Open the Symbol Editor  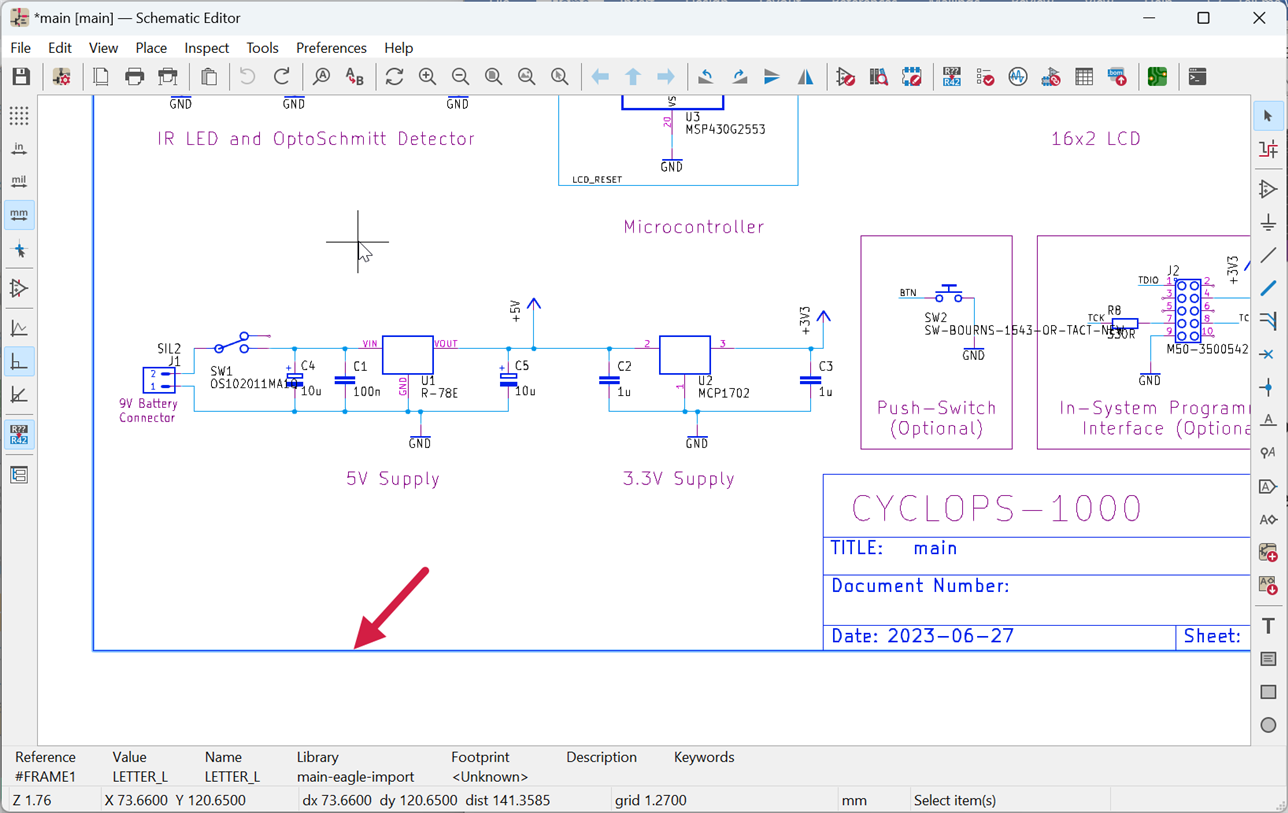(845, 77)
